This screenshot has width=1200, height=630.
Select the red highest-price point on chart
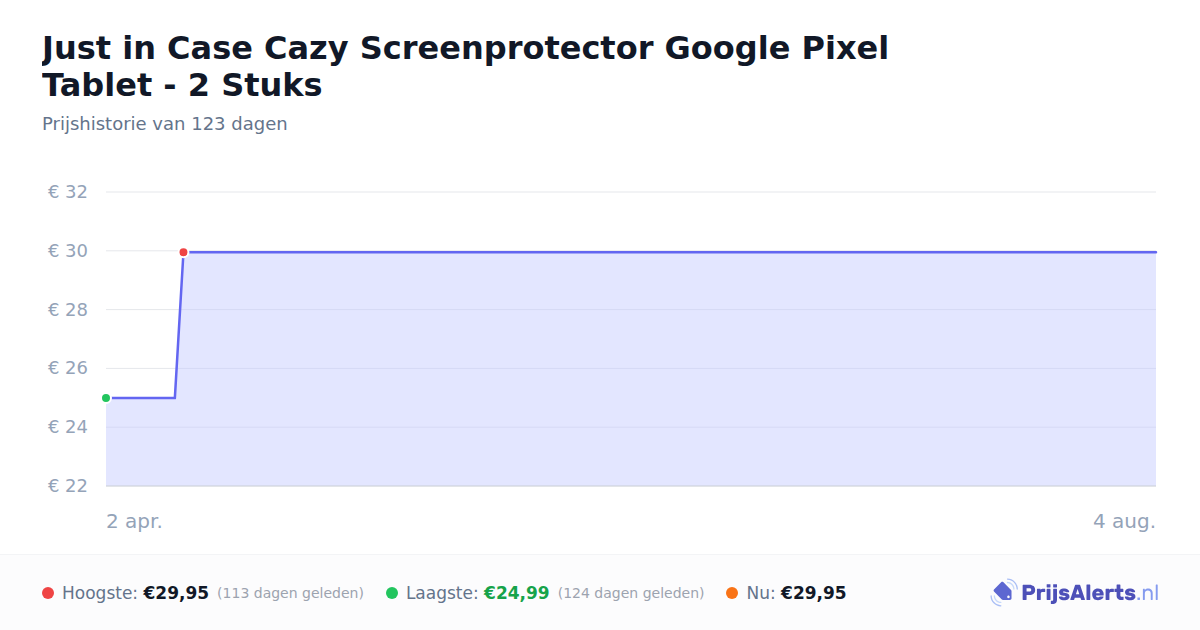(x=183, y=252)
